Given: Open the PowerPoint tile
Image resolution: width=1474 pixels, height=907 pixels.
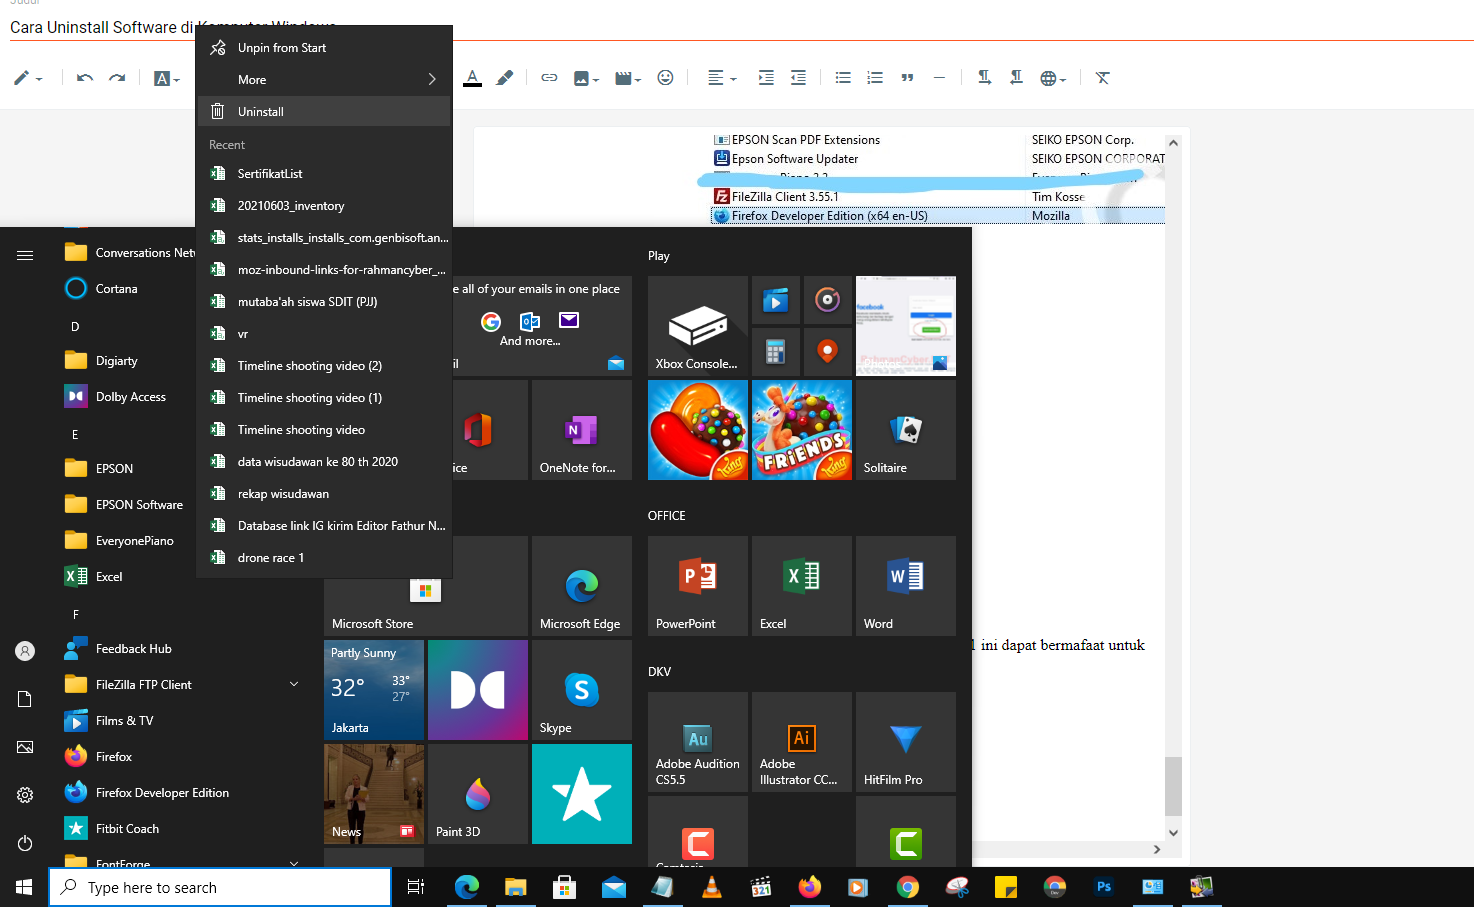Looking at the screenshot, I should [x=698, y=586].
